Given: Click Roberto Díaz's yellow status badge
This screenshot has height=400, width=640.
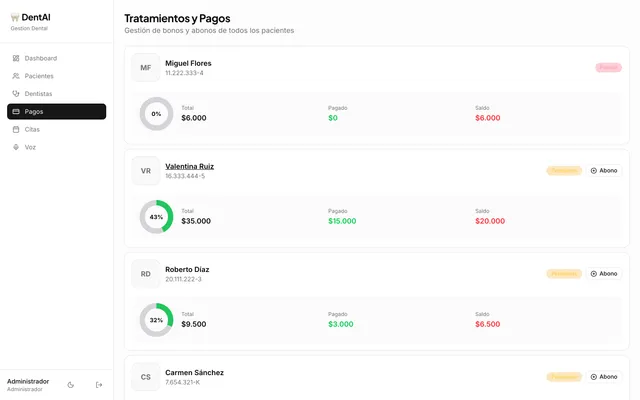Looking at the screenshot, I should coord(564,273).
